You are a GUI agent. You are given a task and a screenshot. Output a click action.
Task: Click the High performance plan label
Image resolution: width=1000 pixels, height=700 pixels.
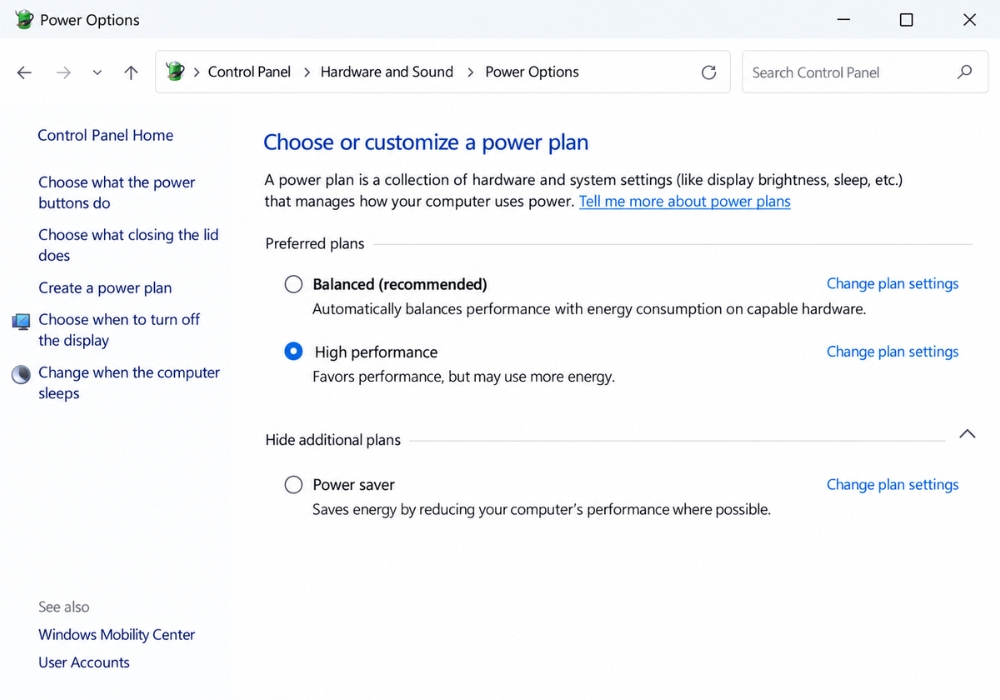tap(376, 352)
